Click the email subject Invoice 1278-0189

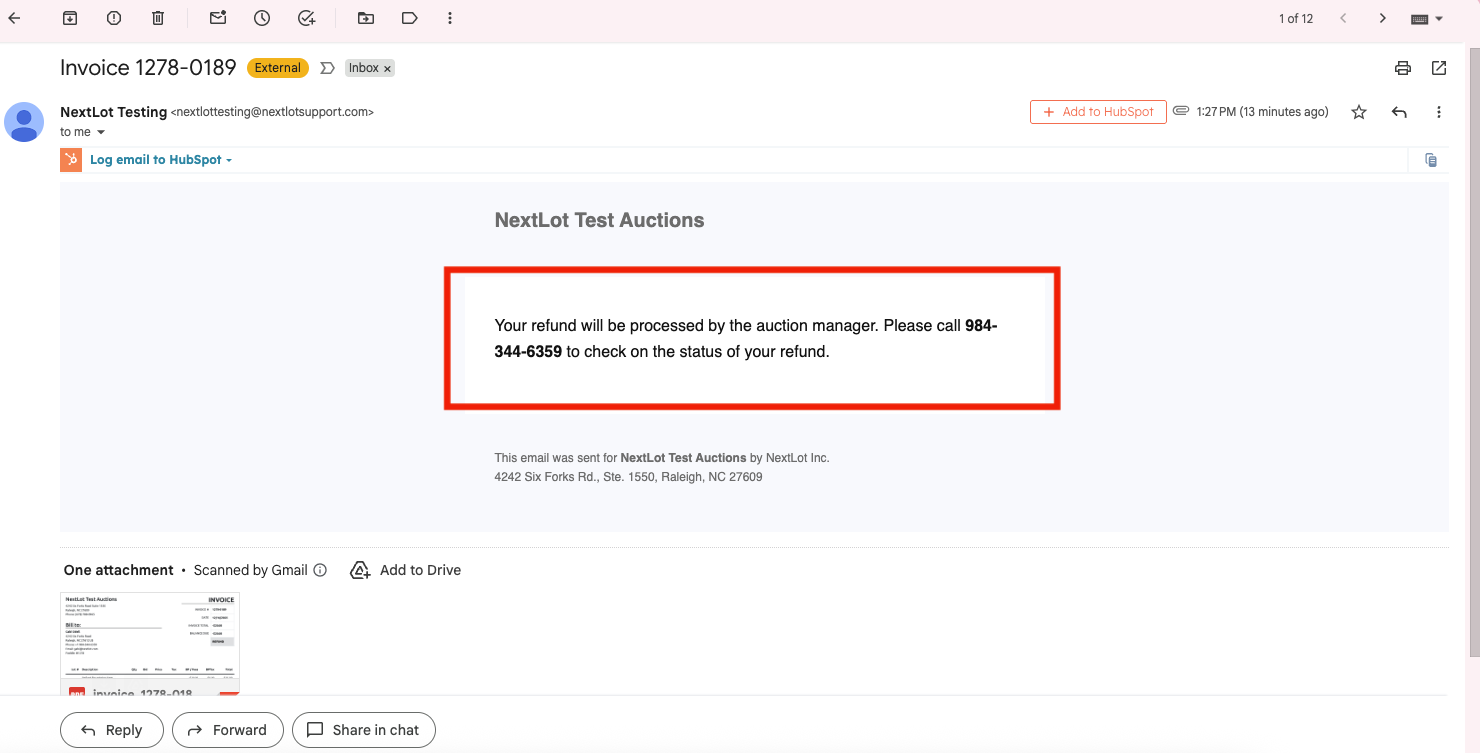click(148, 68)
